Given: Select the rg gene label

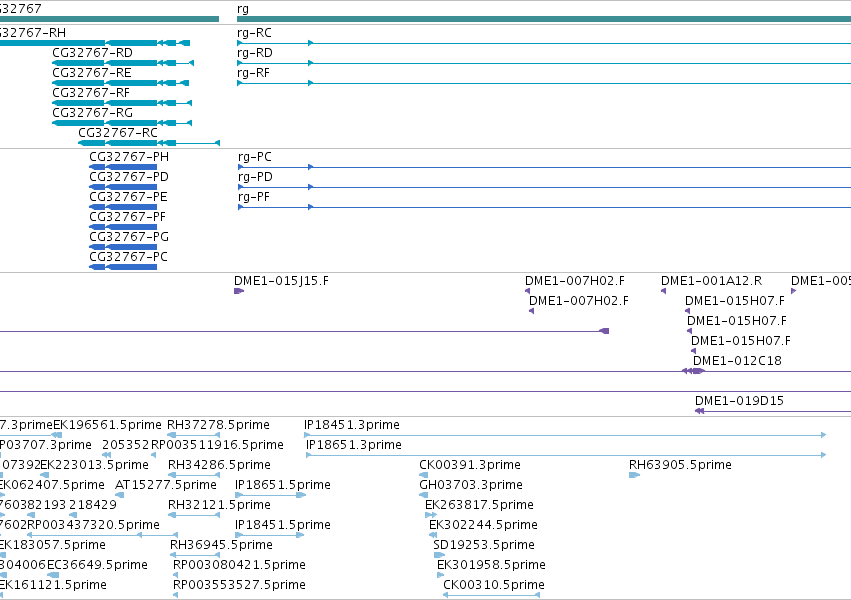Looking at the screenshot, I should 243,9.
